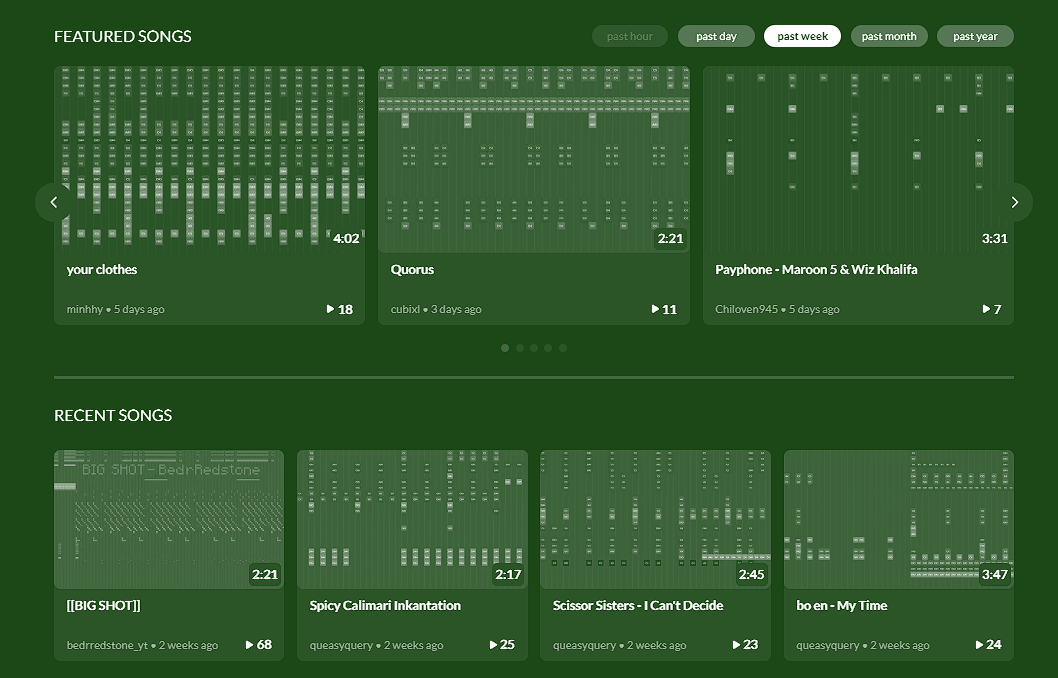Click the play count icon on [[BIG SHOT]]
This screenshot has height=678, width=1058.
pyautogui.click(x=248, y=645)
